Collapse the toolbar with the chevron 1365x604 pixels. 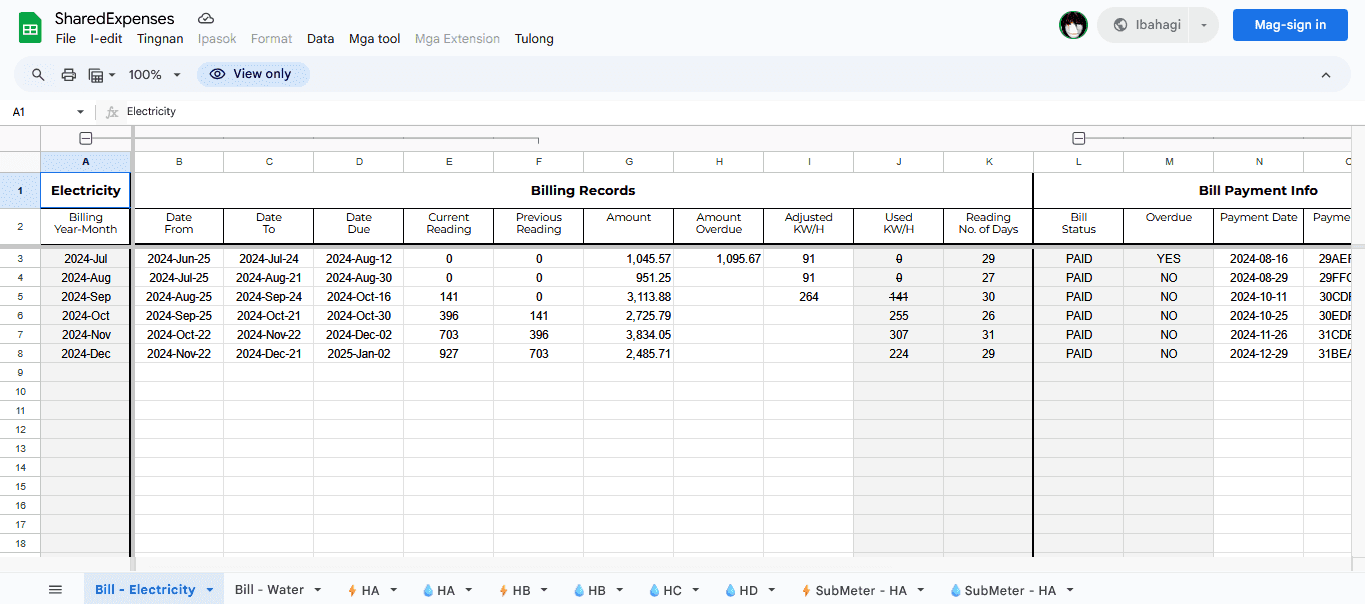(x=1326, y=75)
